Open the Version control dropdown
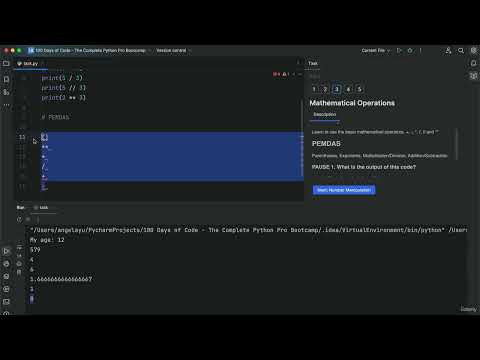 [173, 50]
